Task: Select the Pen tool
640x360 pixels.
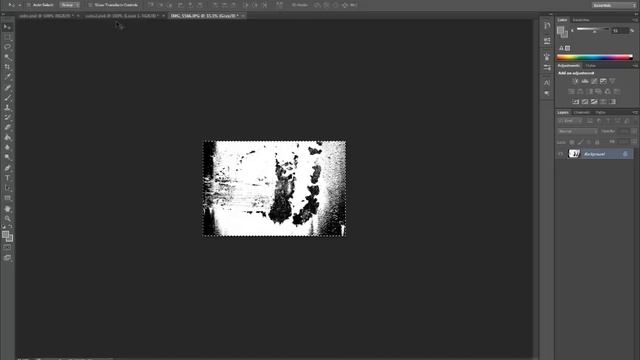Action: [x=7, y=168]
